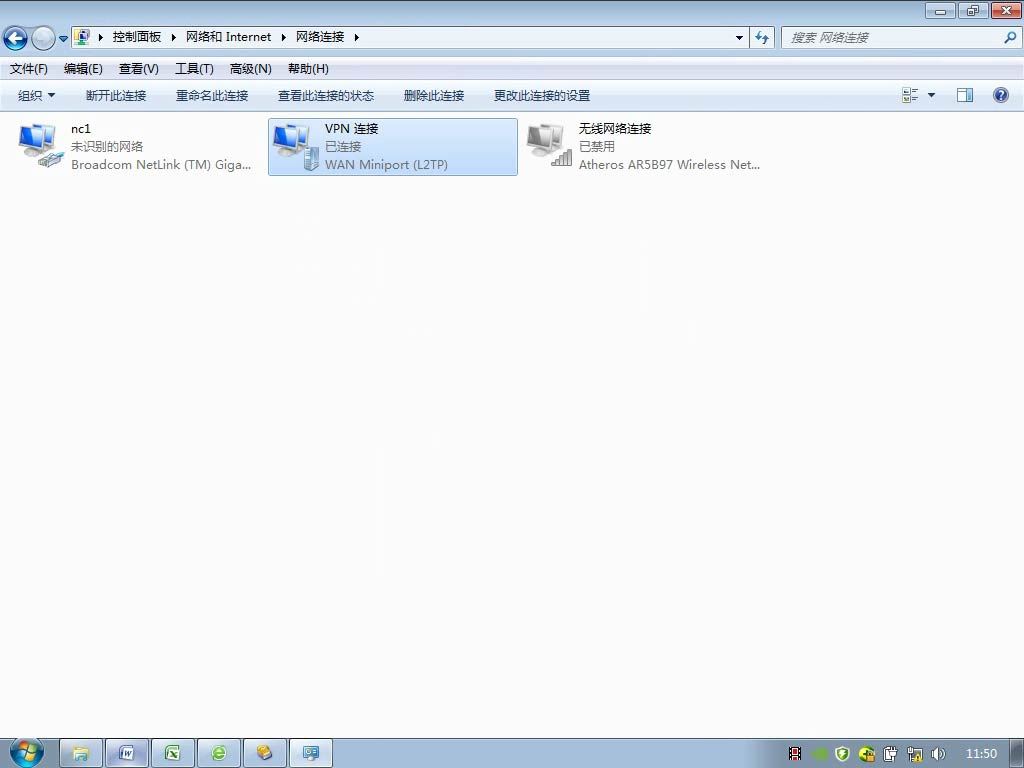Click 查看此连接的状态 button
The image size is (1024, 768).
coord(326,96)
